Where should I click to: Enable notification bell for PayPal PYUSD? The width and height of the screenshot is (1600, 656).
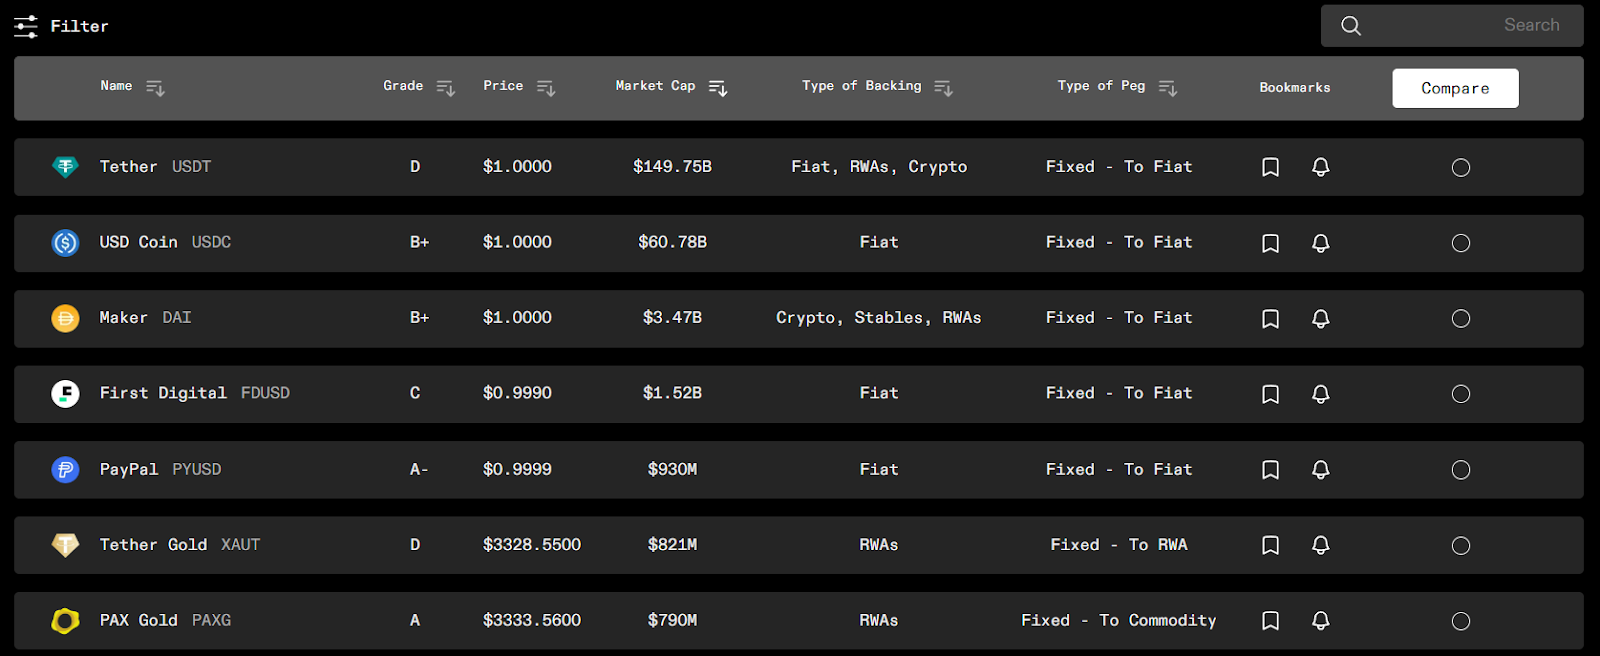pyautogui.click(x=1320, y=470)
